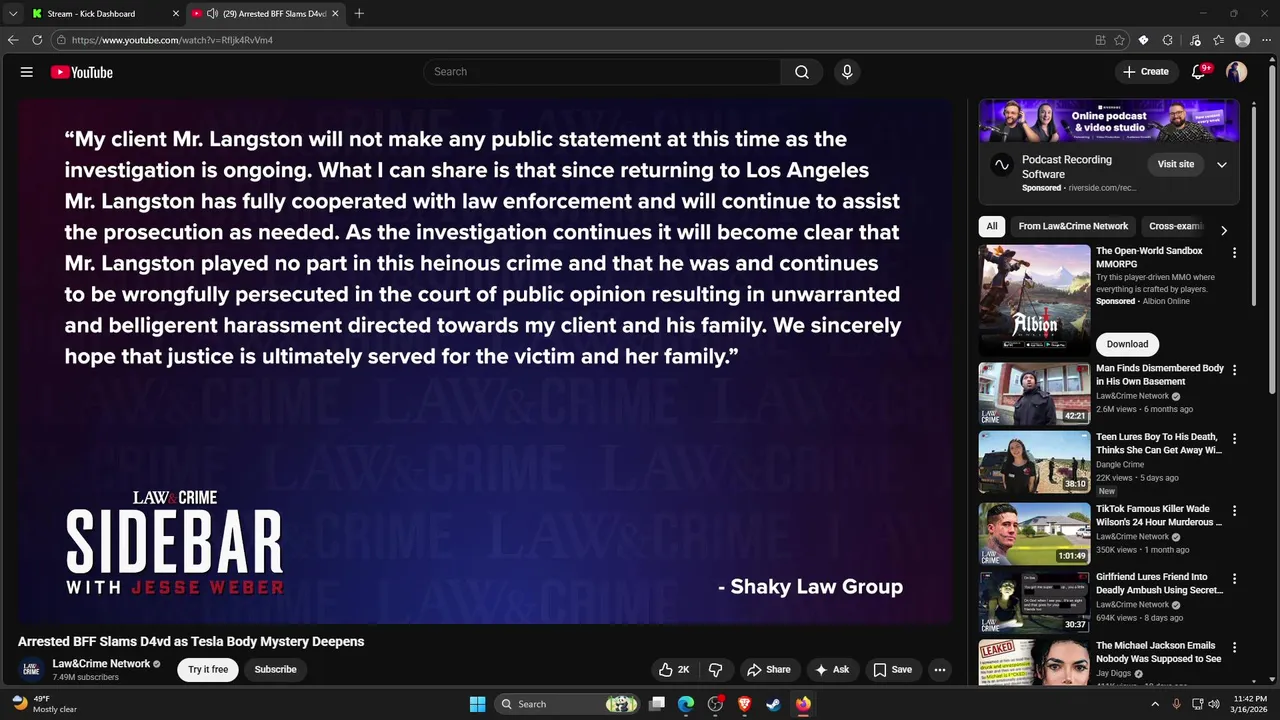The width and height of the screenshot is (1280, 720).
Task: Open the browser profile icon
Action: 1243,40
